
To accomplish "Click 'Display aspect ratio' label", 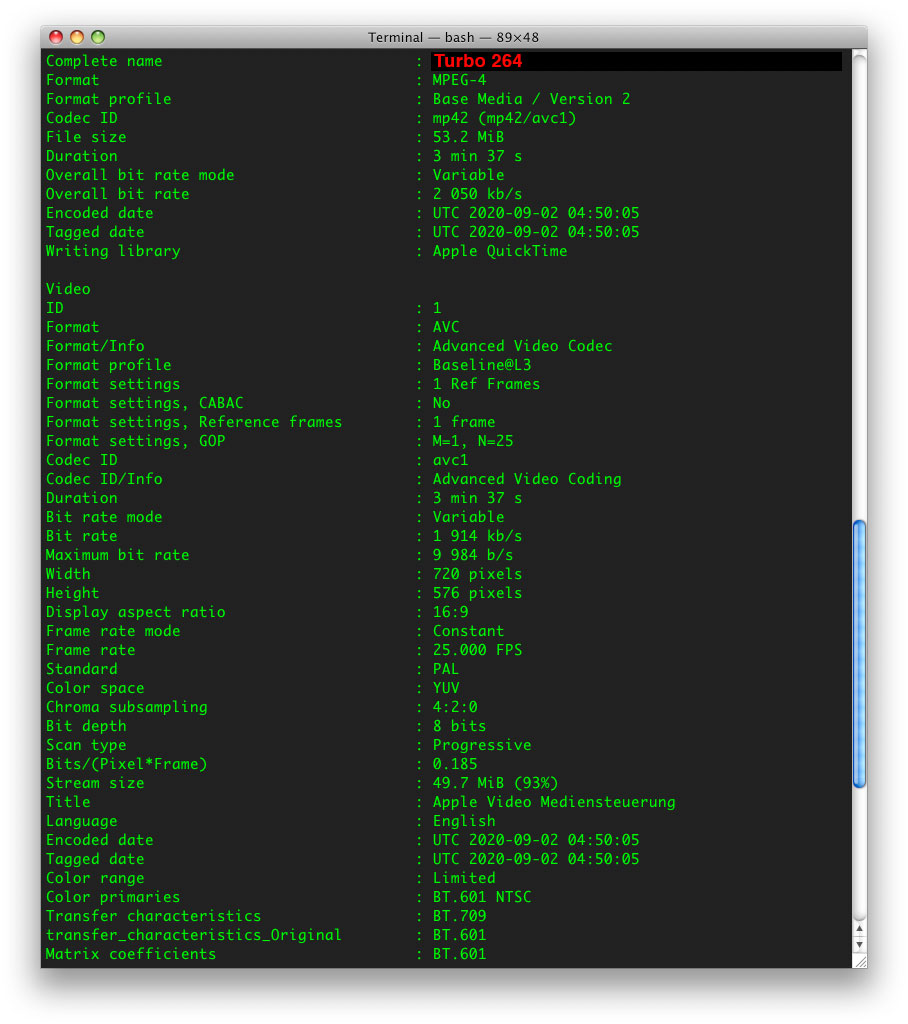I will click(x=135, y=612).
